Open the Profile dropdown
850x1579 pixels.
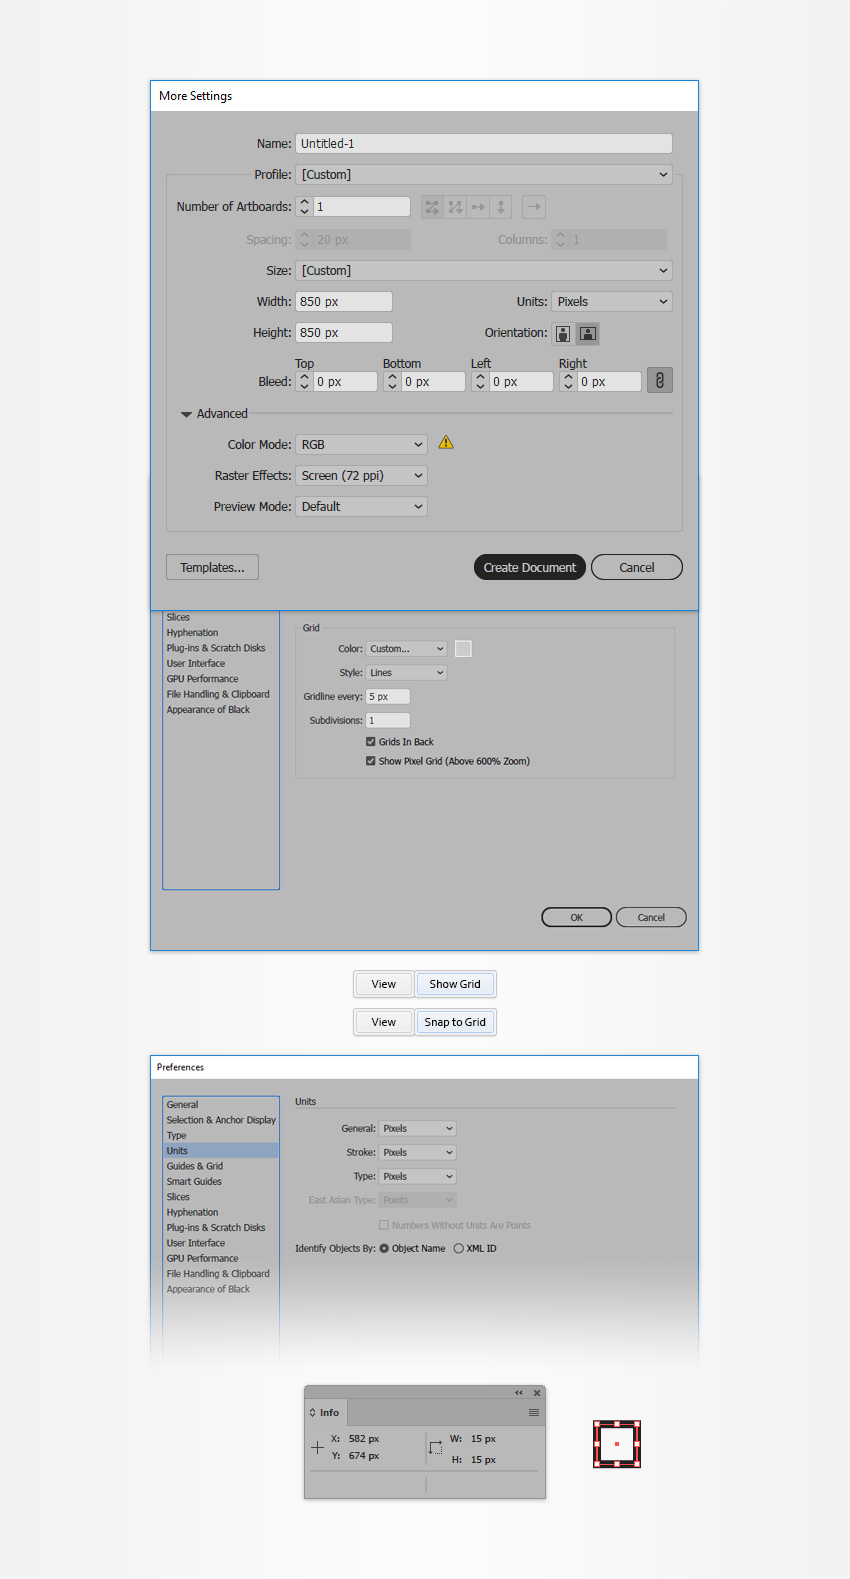484,175
